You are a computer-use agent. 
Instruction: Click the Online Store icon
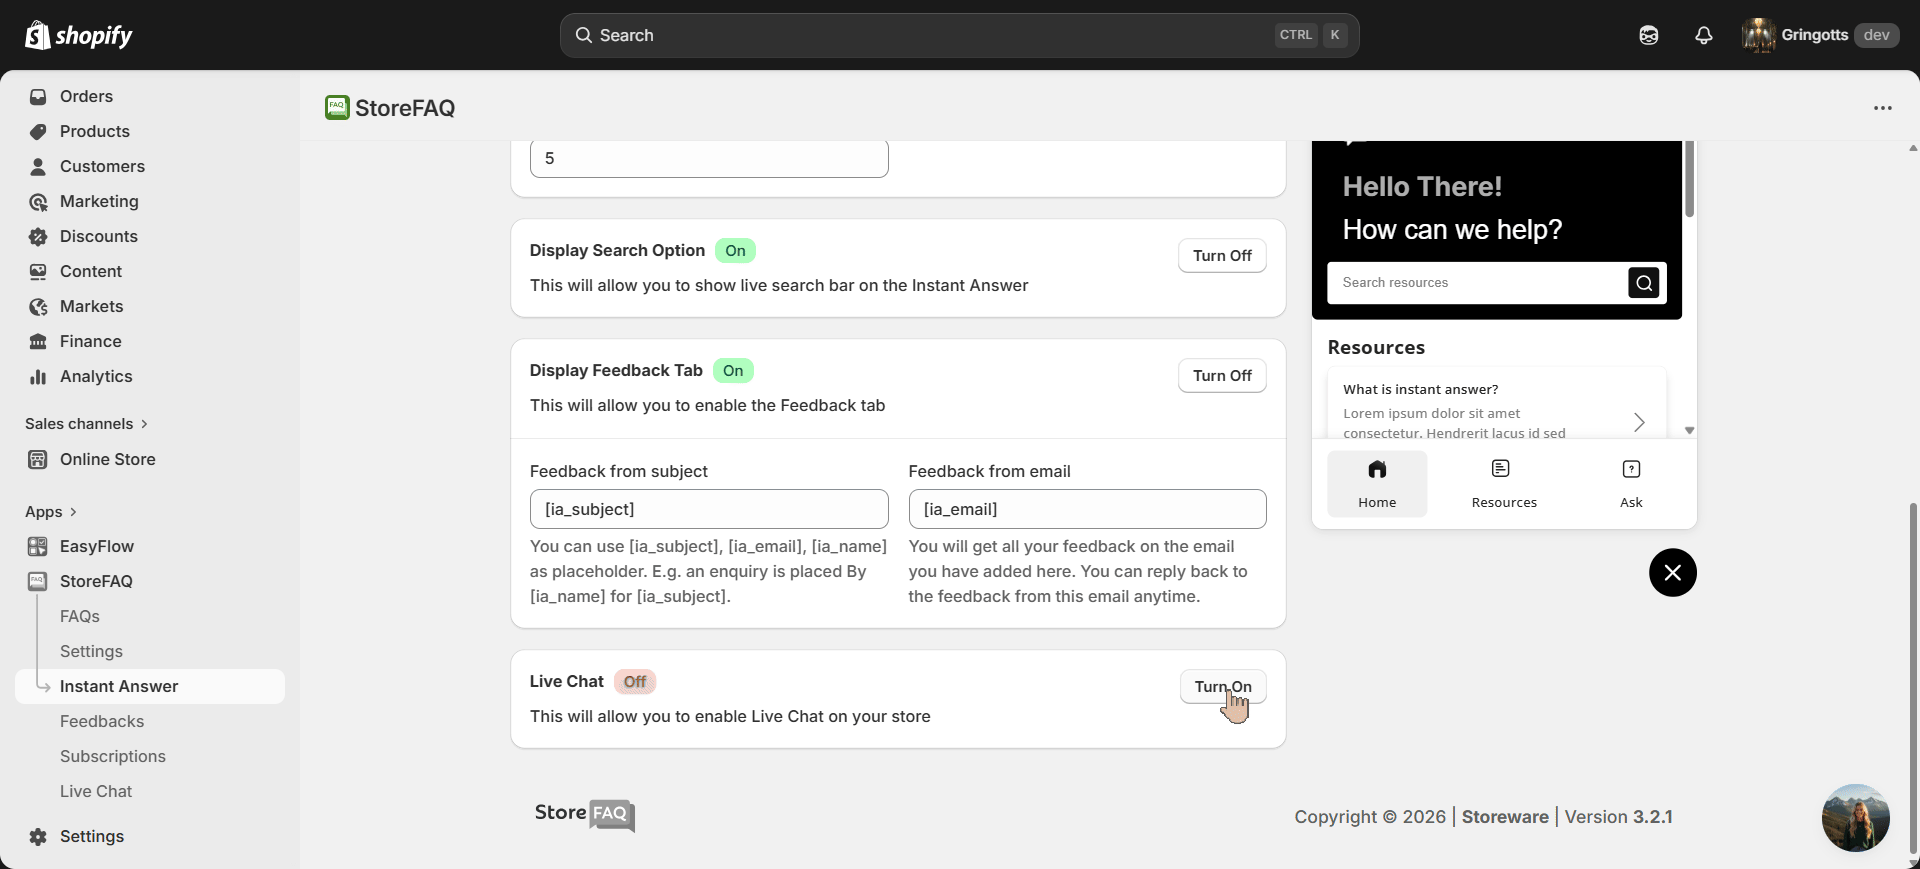pos(38,460)
